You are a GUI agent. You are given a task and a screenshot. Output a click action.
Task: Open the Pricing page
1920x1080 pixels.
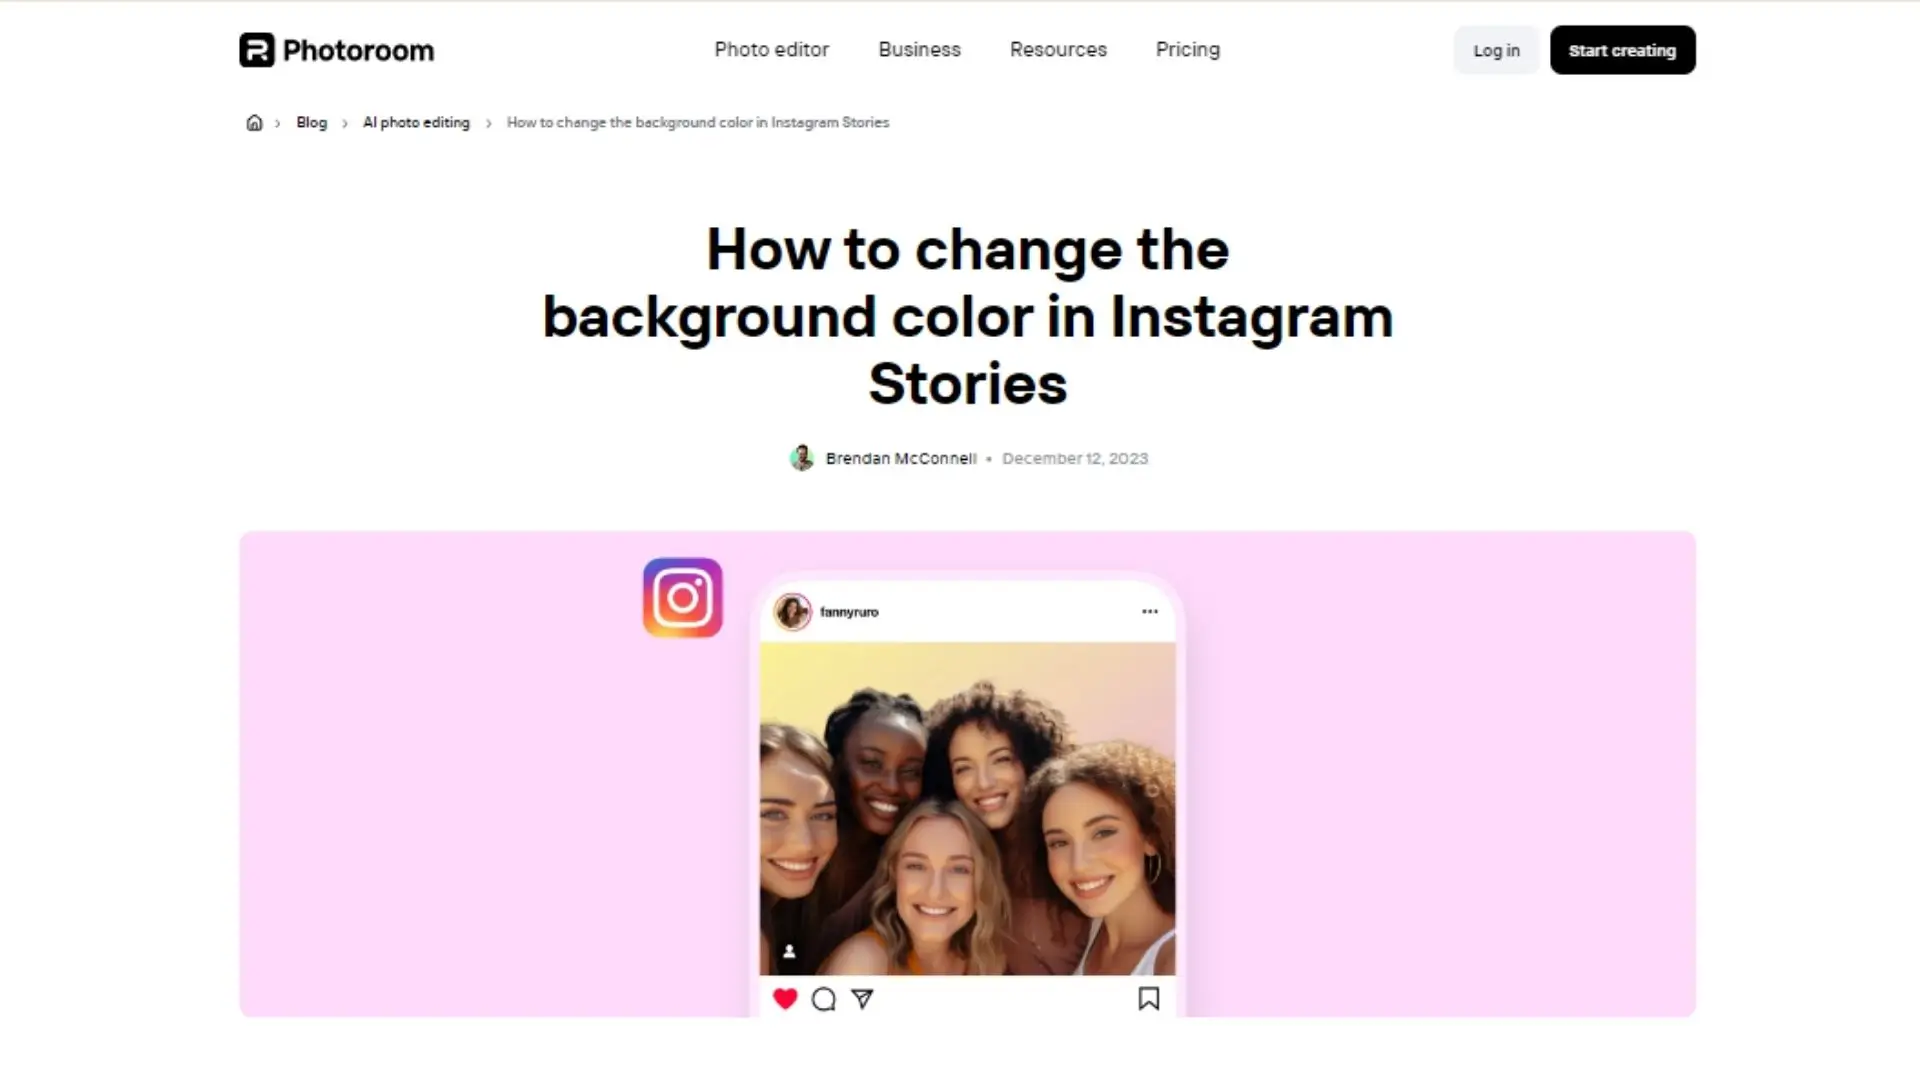[1187, 49]
